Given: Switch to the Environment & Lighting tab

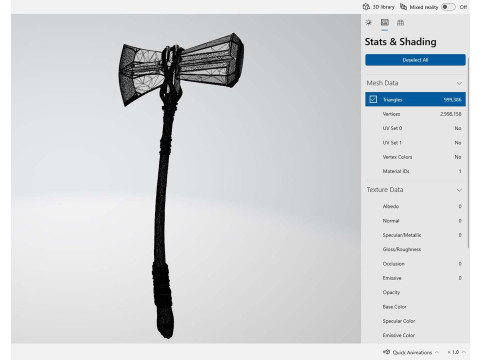Looking at the screenshot, I should 369,23.
